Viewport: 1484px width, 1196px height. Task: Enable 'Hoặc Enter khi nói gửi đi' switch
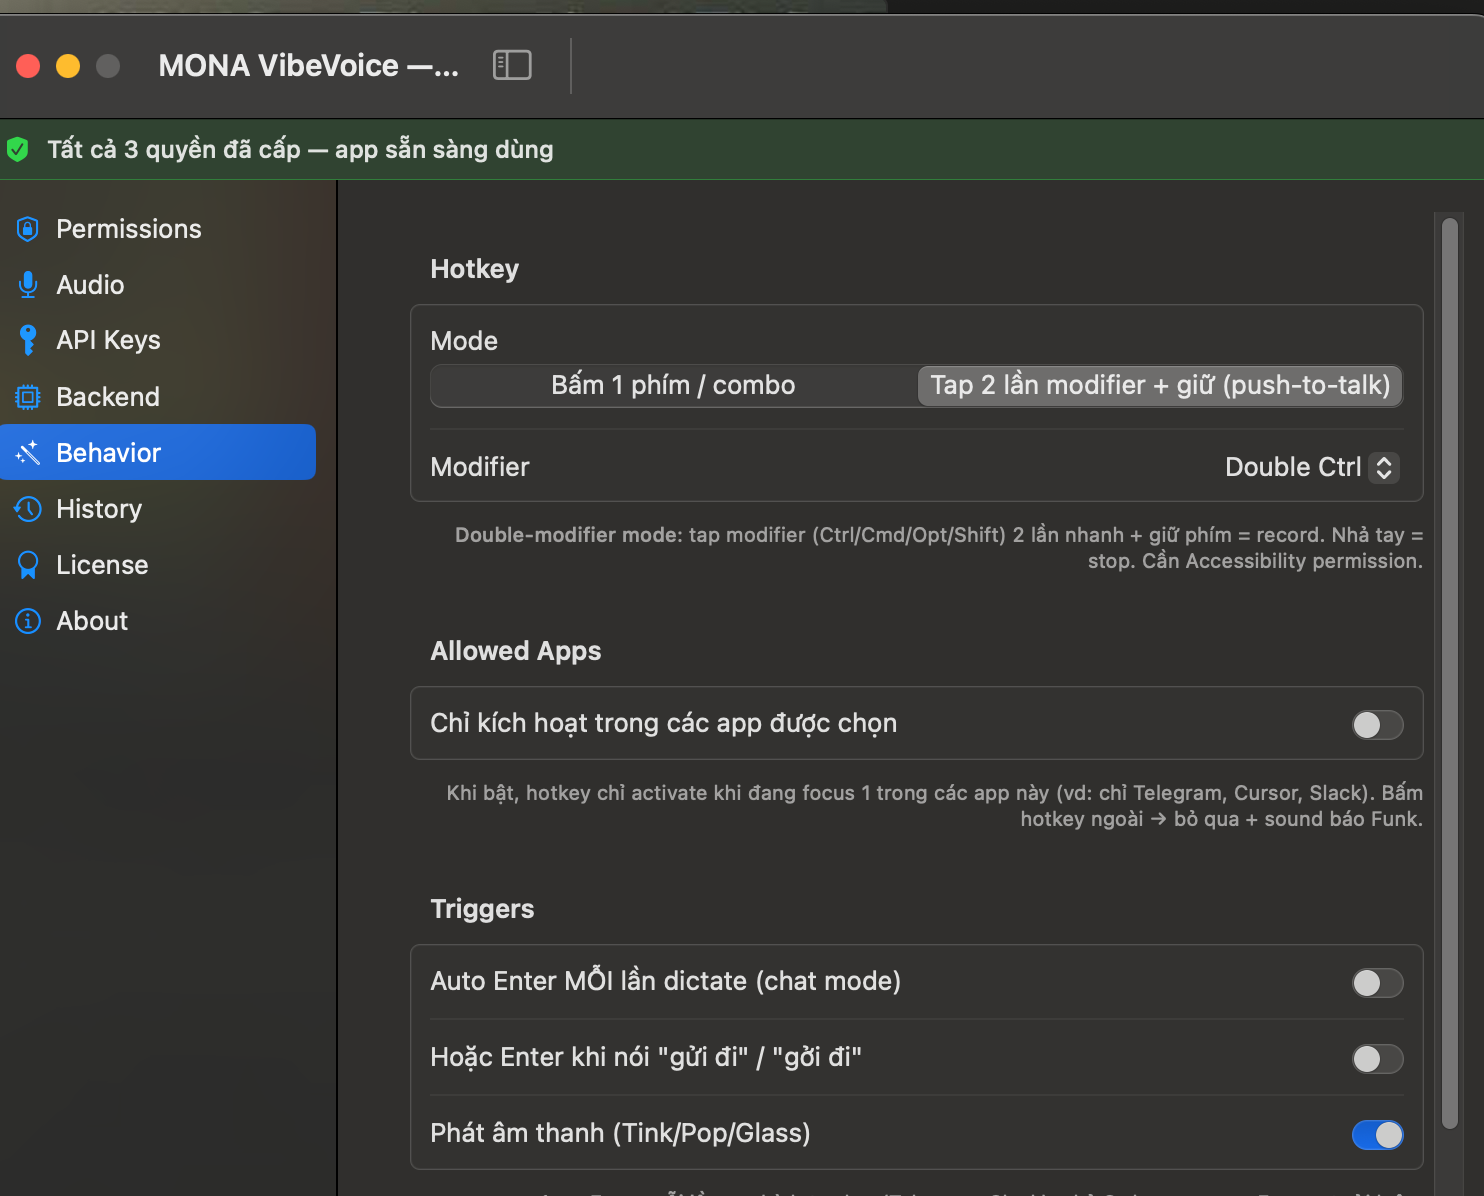tap(1377, 1058)
